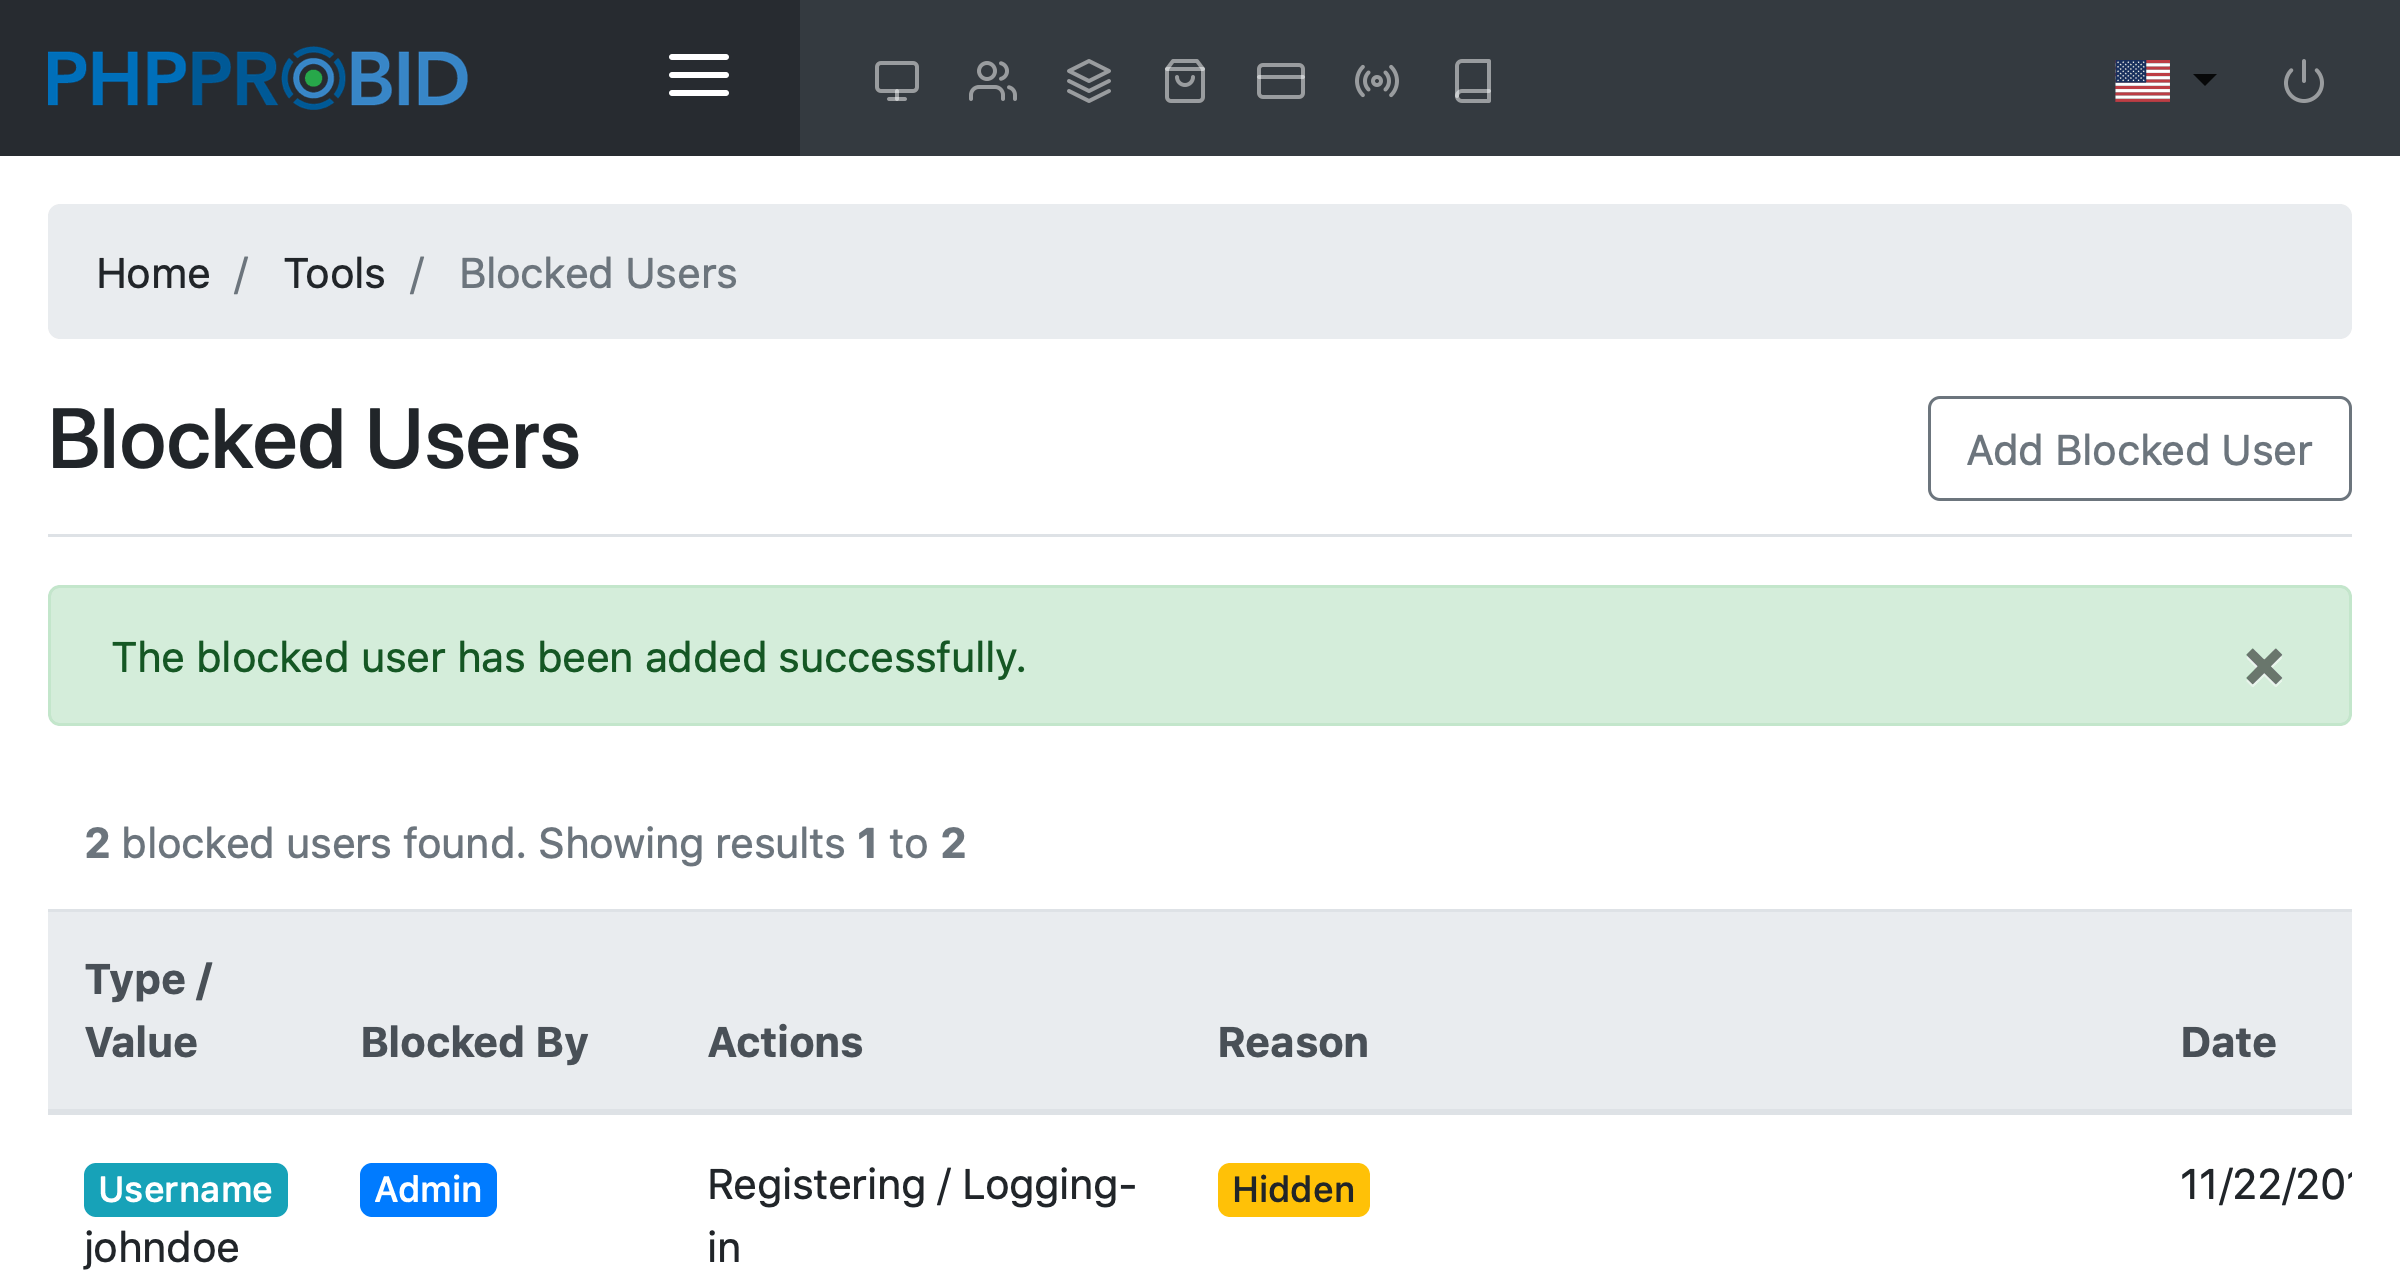Screen dimensions: 2400x1278
Task: Click the power logout icon
Action: click(2303, 81)
